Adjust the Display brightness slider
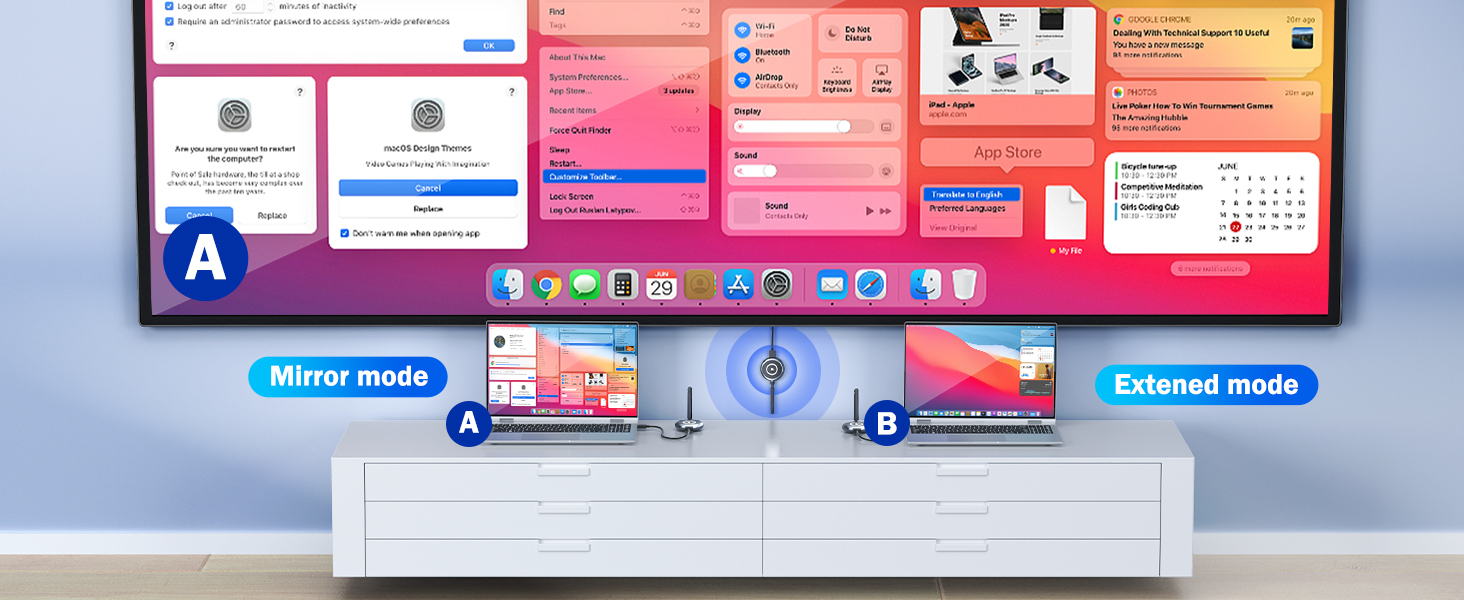The height and width of the screenshot is (600, 1464). point(806,127)
